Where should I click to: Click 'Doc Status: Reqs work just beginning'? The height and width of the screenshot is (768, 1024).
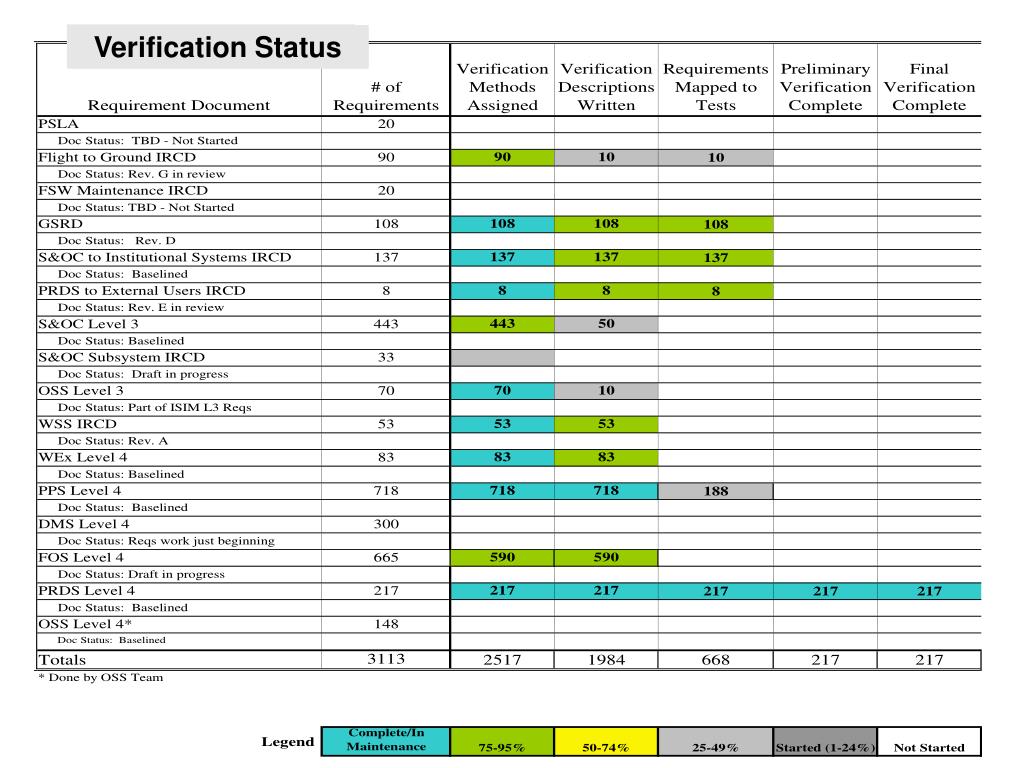click(x=167, y=541)
